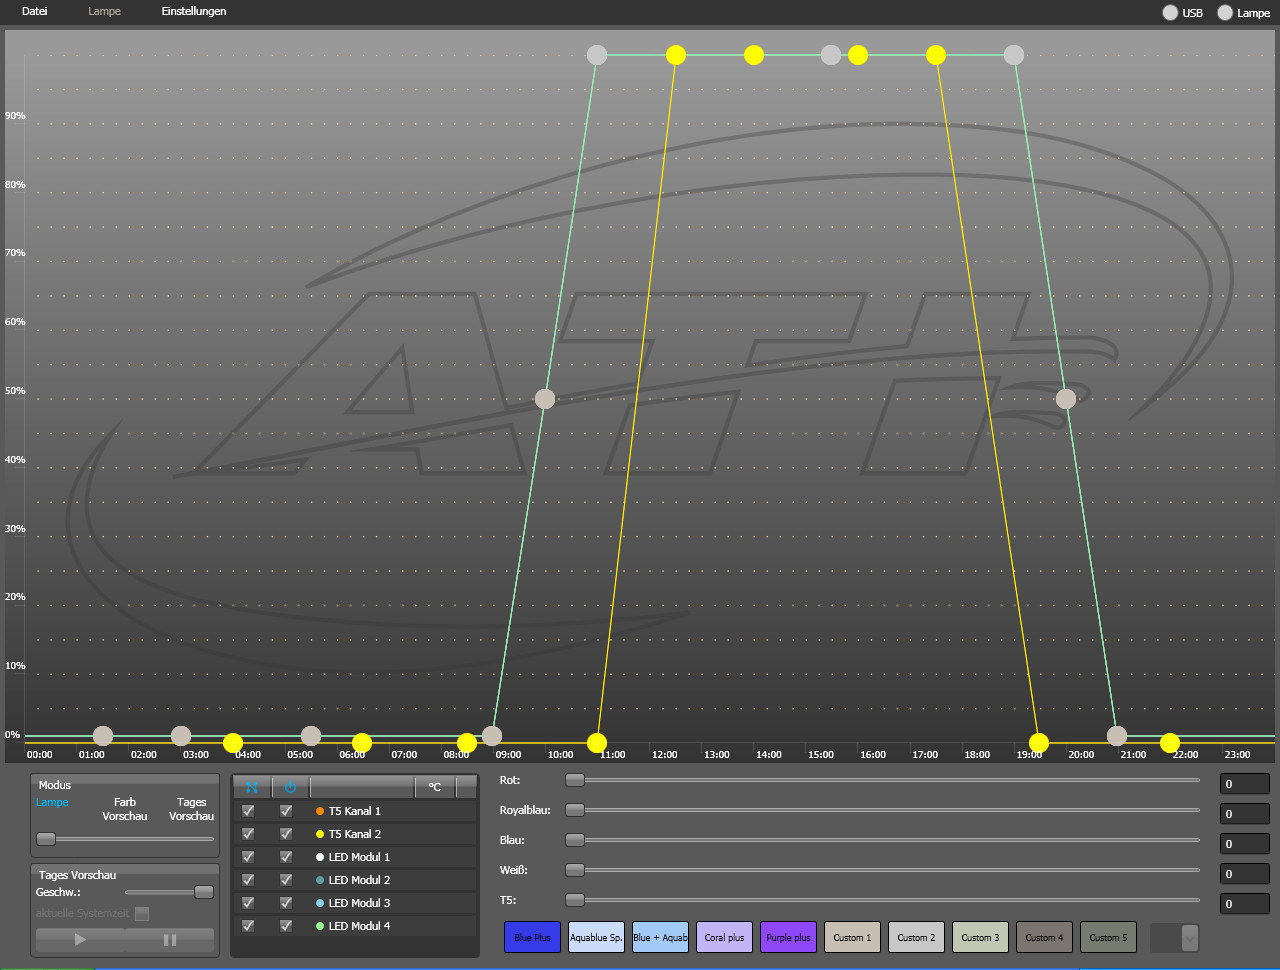Apply the Custom 2 preset

click(917, 937)
